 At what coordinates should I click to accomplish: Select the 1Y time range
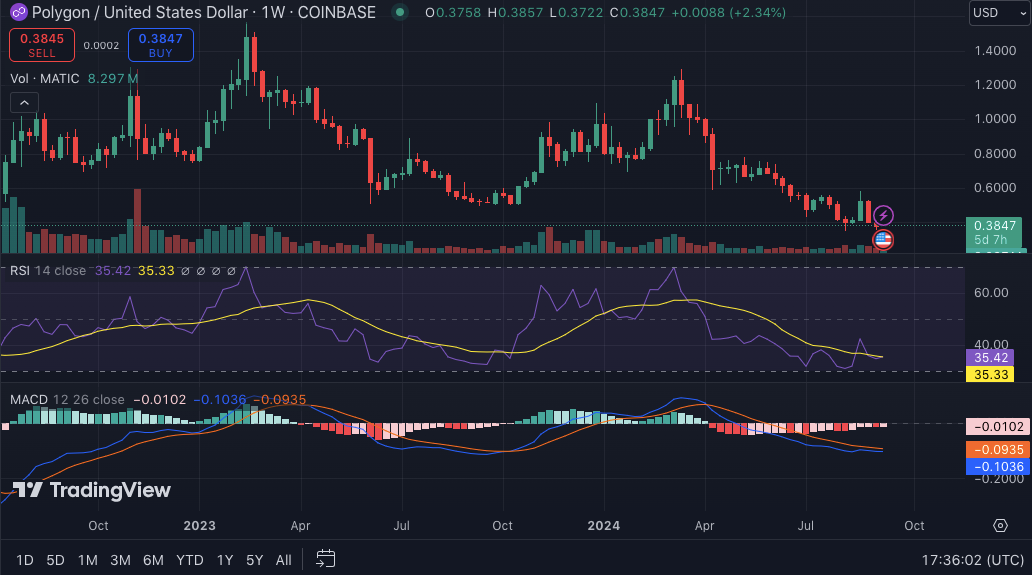225,560
